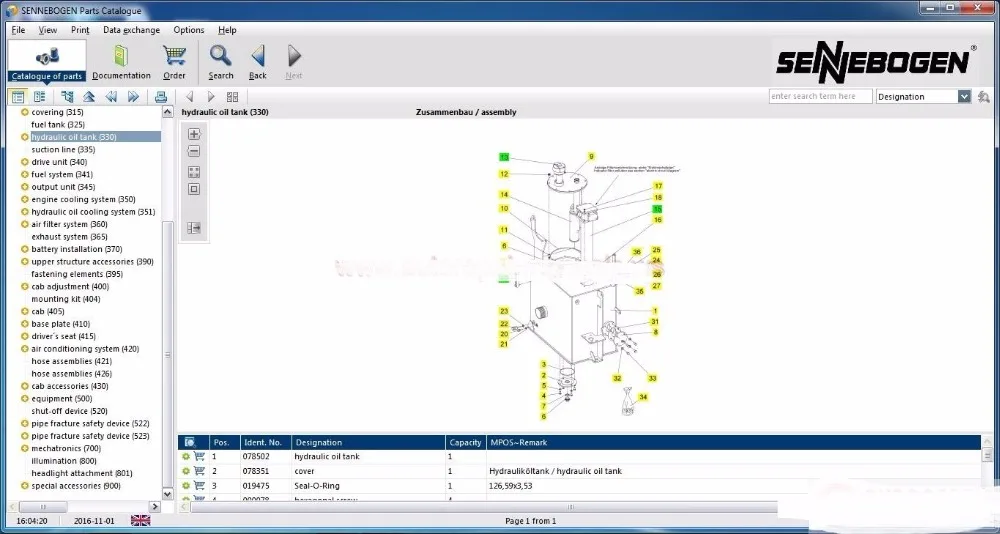Viewport: 1000px width, 534px height.
Task: Expand the drive unit (340) node
Action: (x=25, y=162)
